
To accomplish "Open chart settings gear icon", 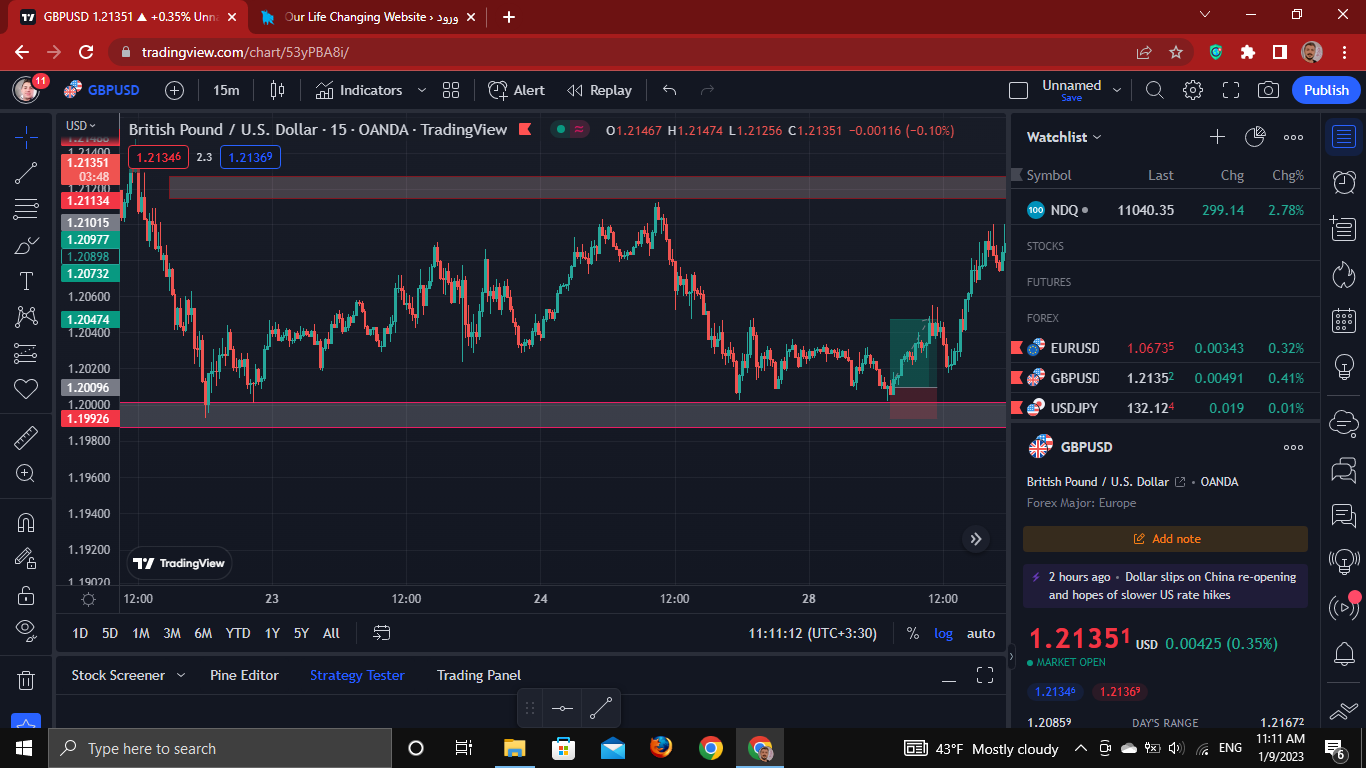I will pos(1192,90).
